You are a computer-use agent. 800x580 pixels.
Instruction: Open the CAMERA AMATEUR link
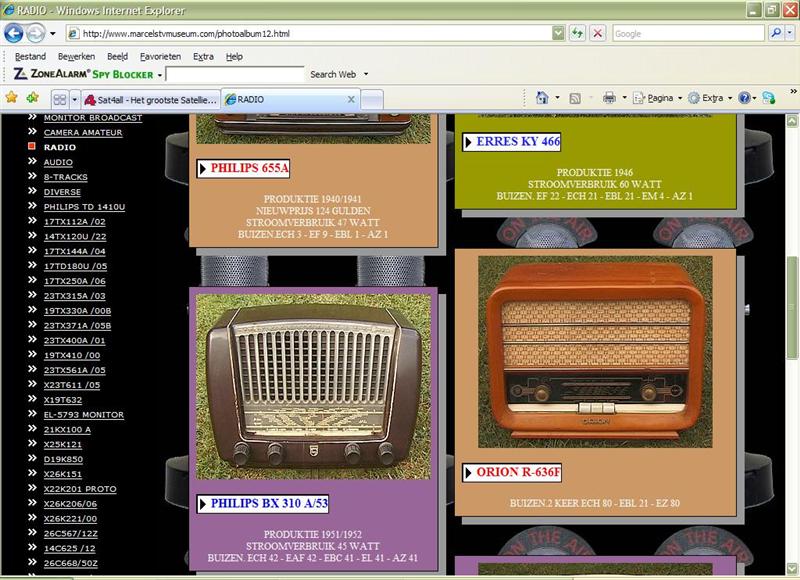(83, 133)
